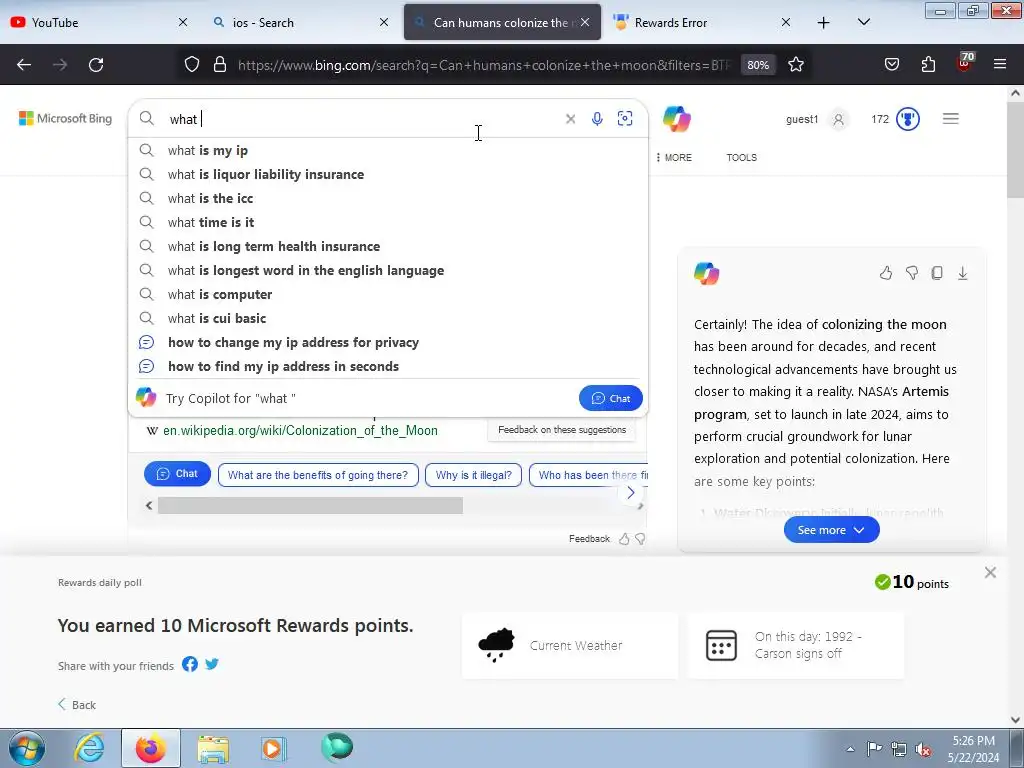Image resolution: width=1024 pixels, height=768 pixels.
Task: Select suggestion 'what is cui basic'
Action: [388, 318]
